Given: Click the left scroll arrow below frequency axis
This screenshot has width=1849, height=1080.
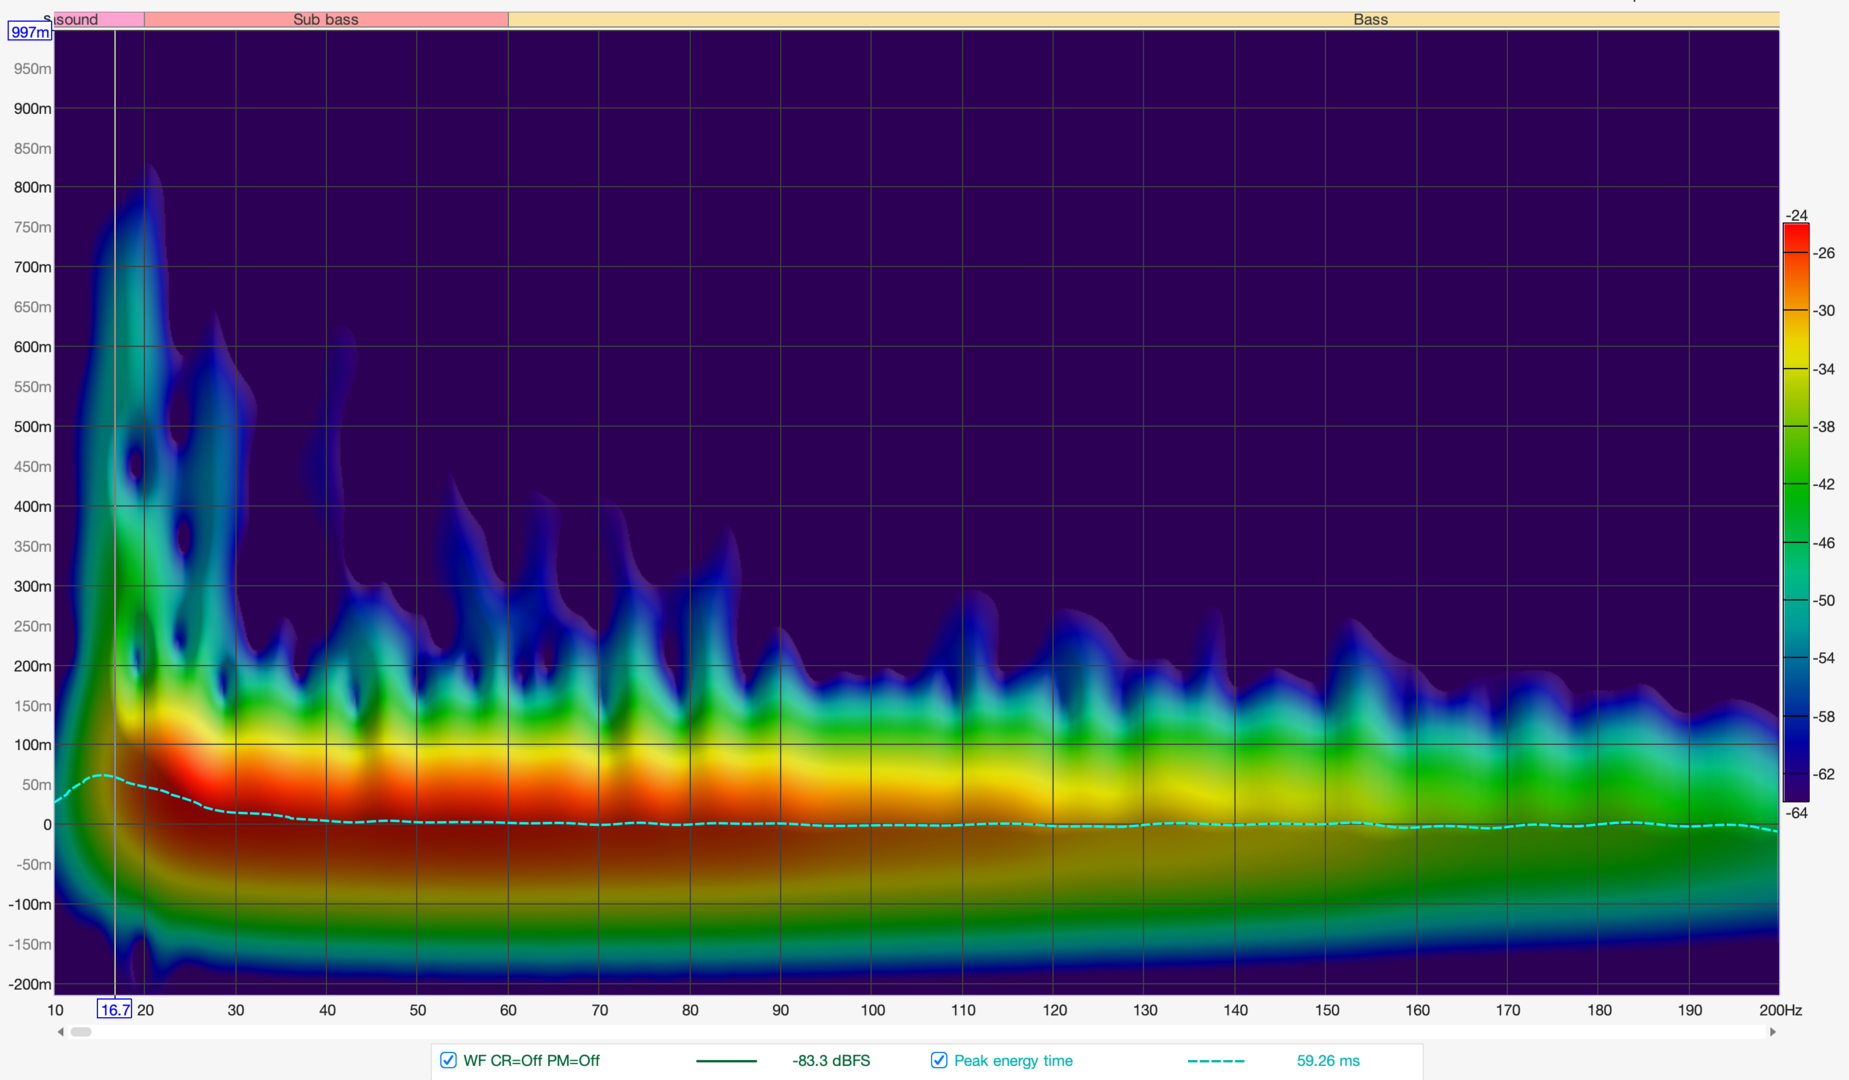Looking at the screenshot, I should coord(61,1031).
